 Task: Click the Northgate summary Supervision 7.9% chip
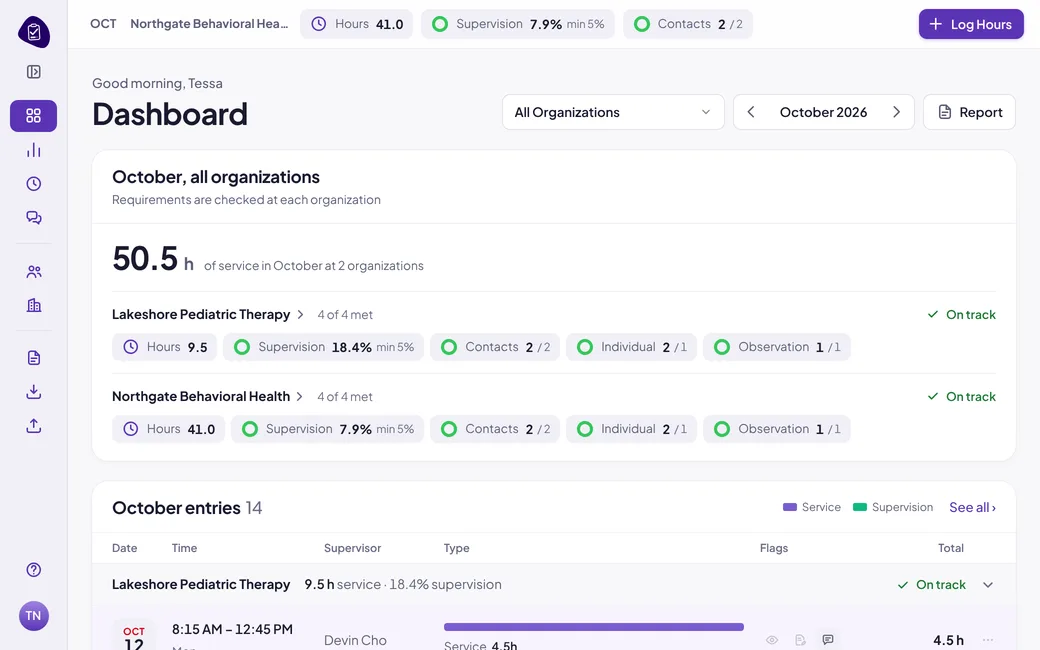point(327,429)
